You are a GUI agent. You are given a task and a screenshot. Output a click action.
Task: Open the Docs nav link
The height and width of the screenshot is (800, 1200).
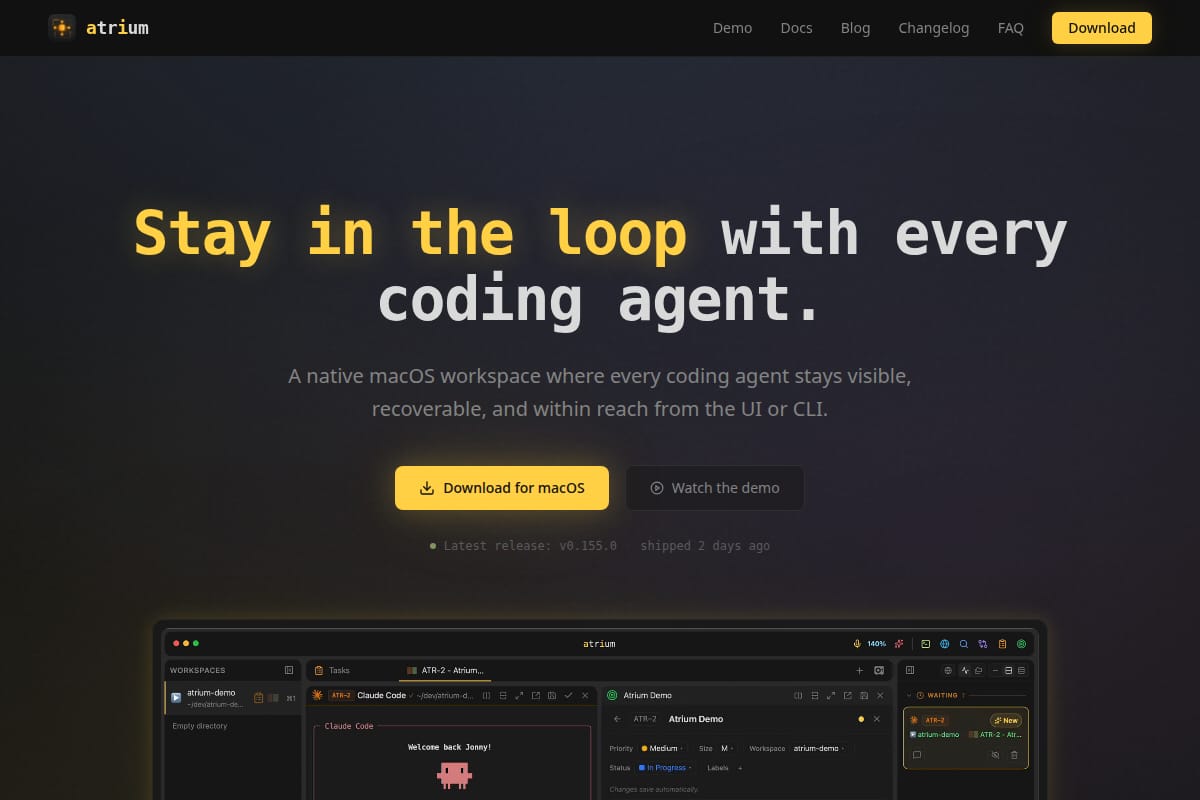coord(796,28)
